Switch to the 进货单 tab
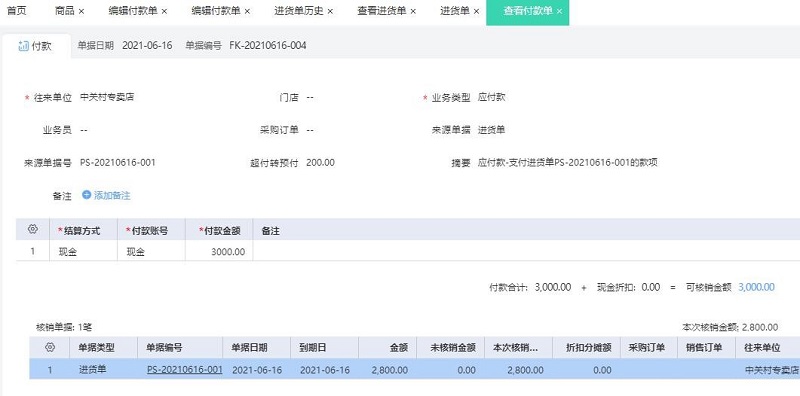This screenshot has width=800, height=396. click(455, 11)
